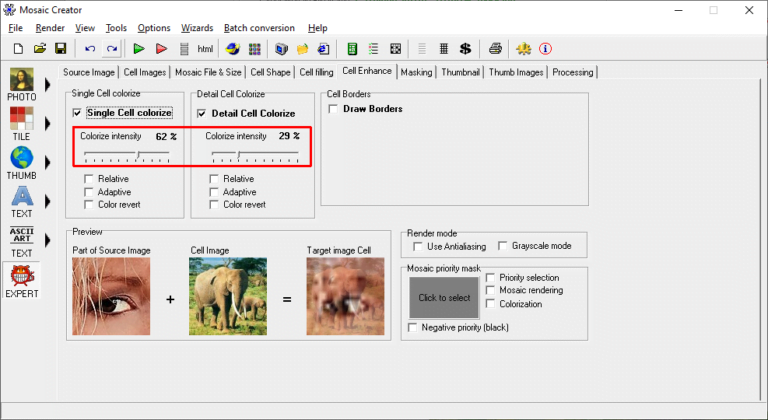
Task: Enable Grayscale mode checkbox
Action: pos(503,245)
